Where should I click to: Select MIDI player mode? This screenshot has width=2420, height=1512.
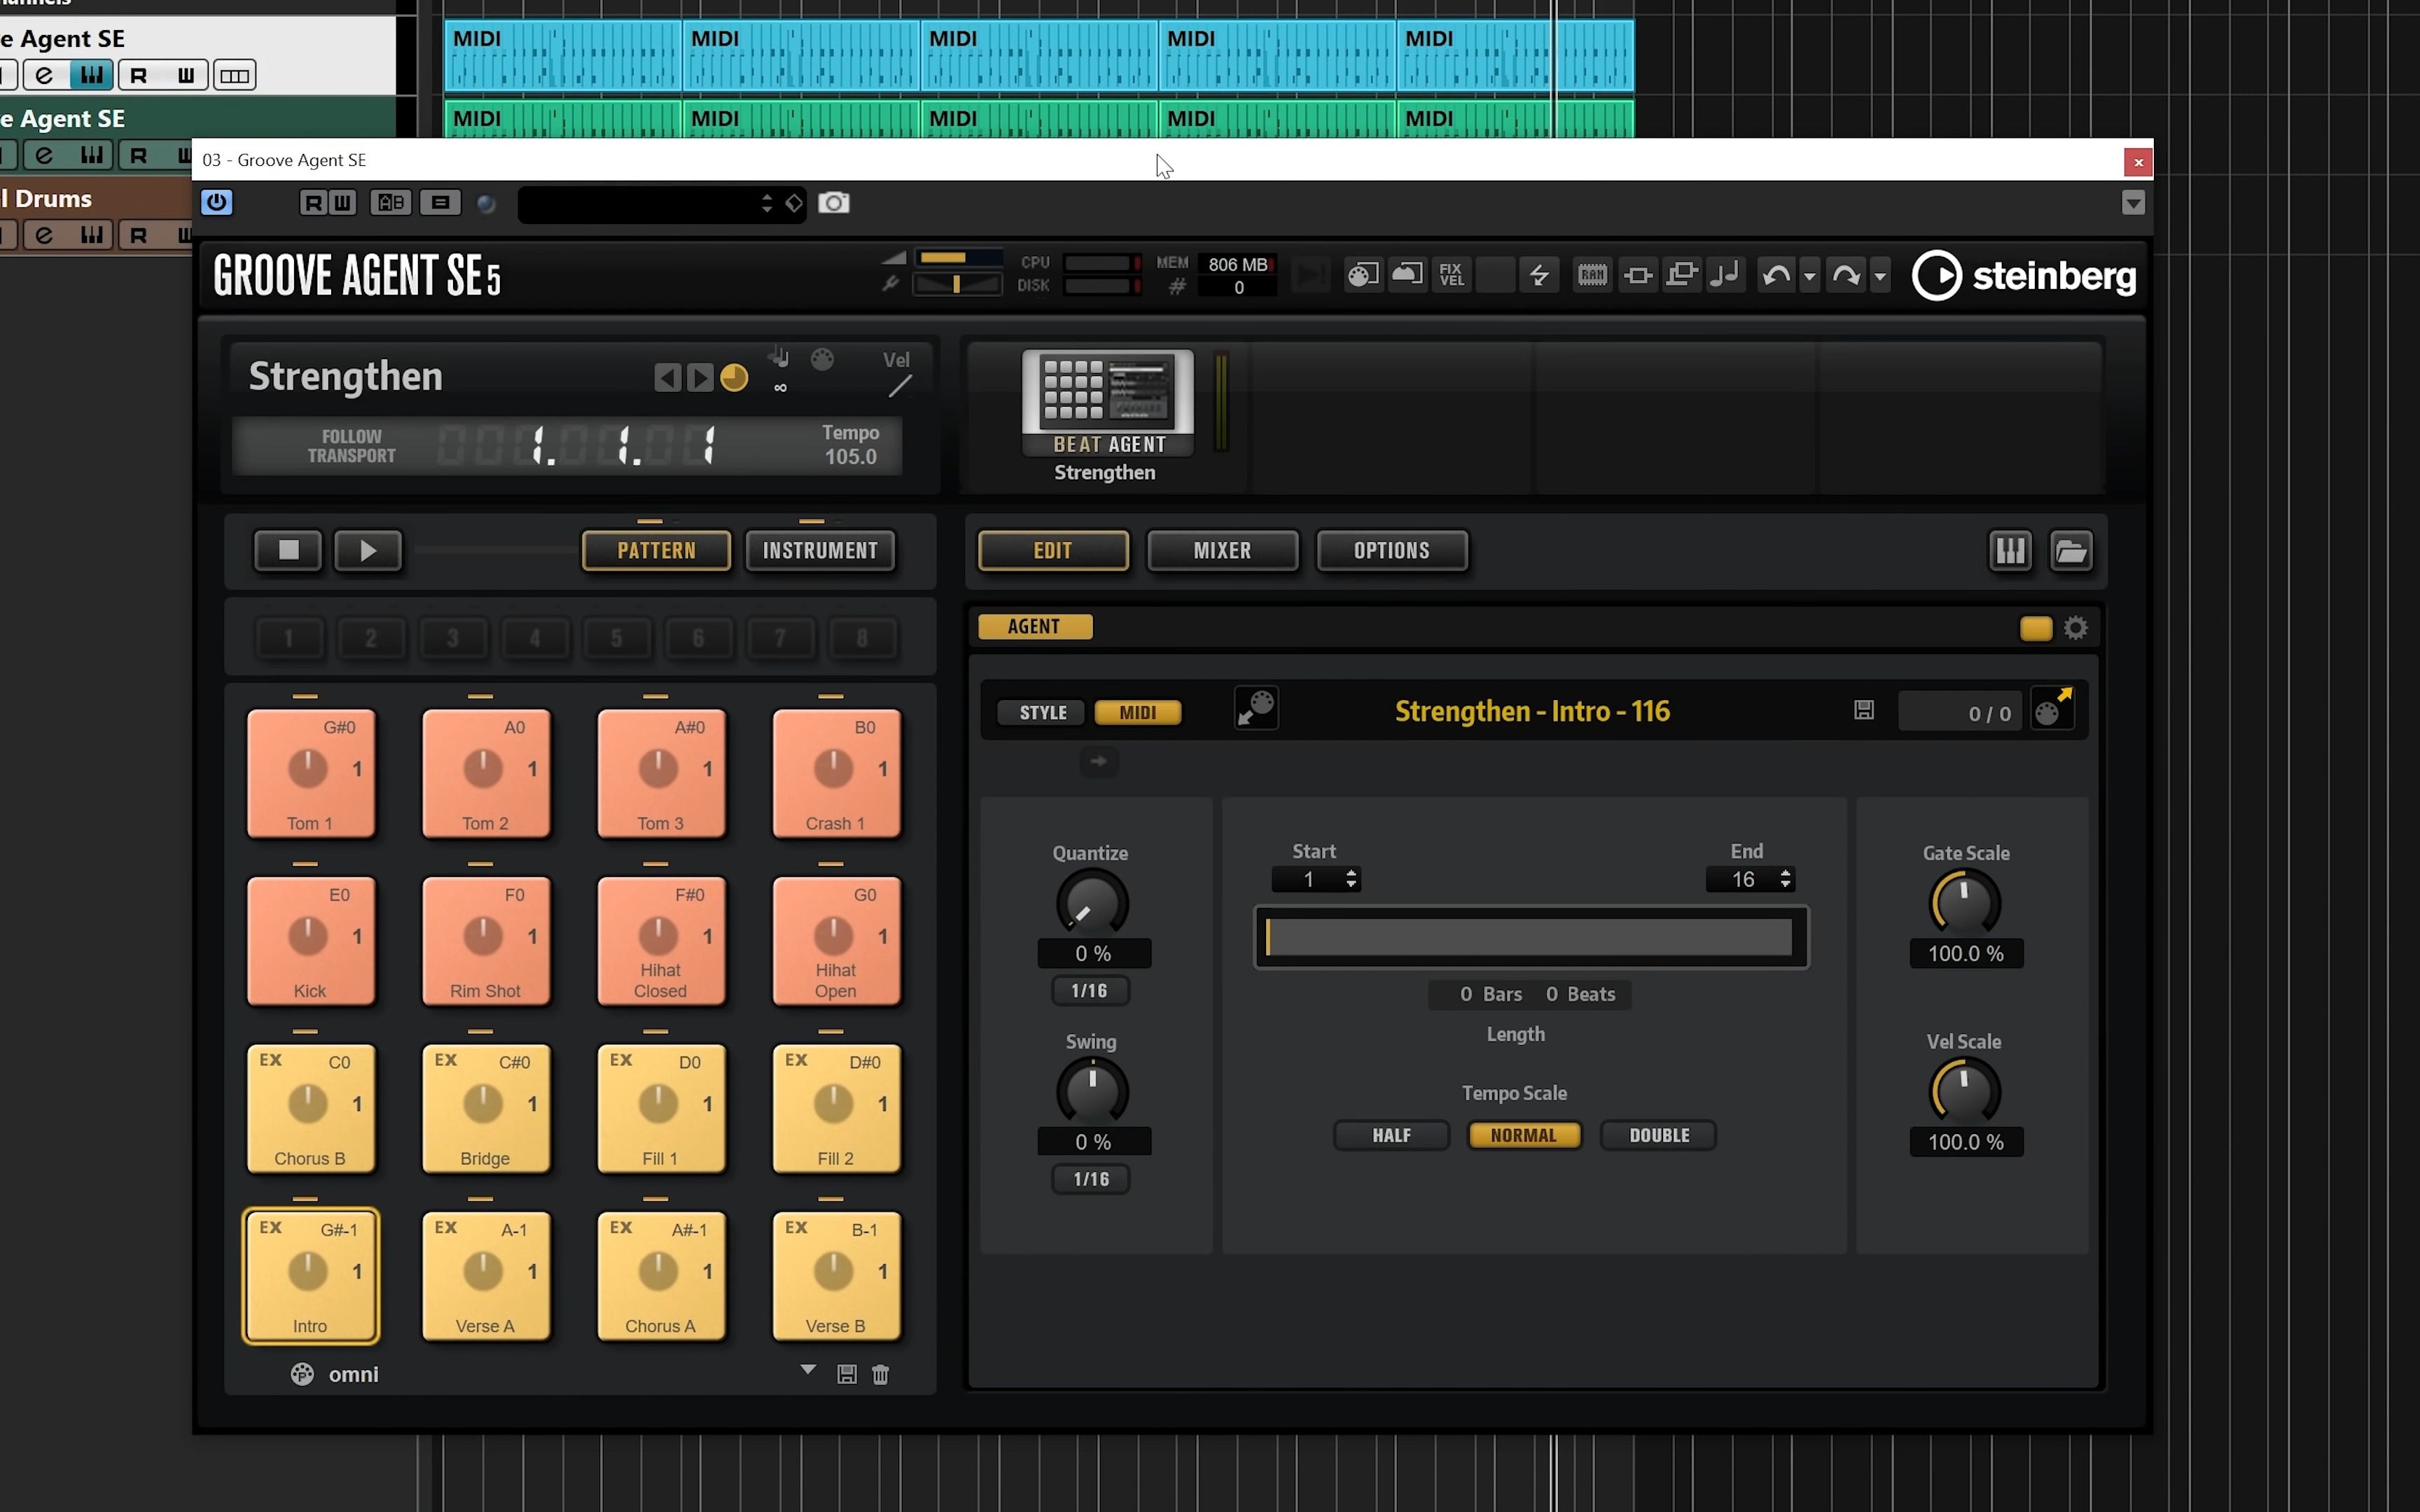coord(1138,712)
